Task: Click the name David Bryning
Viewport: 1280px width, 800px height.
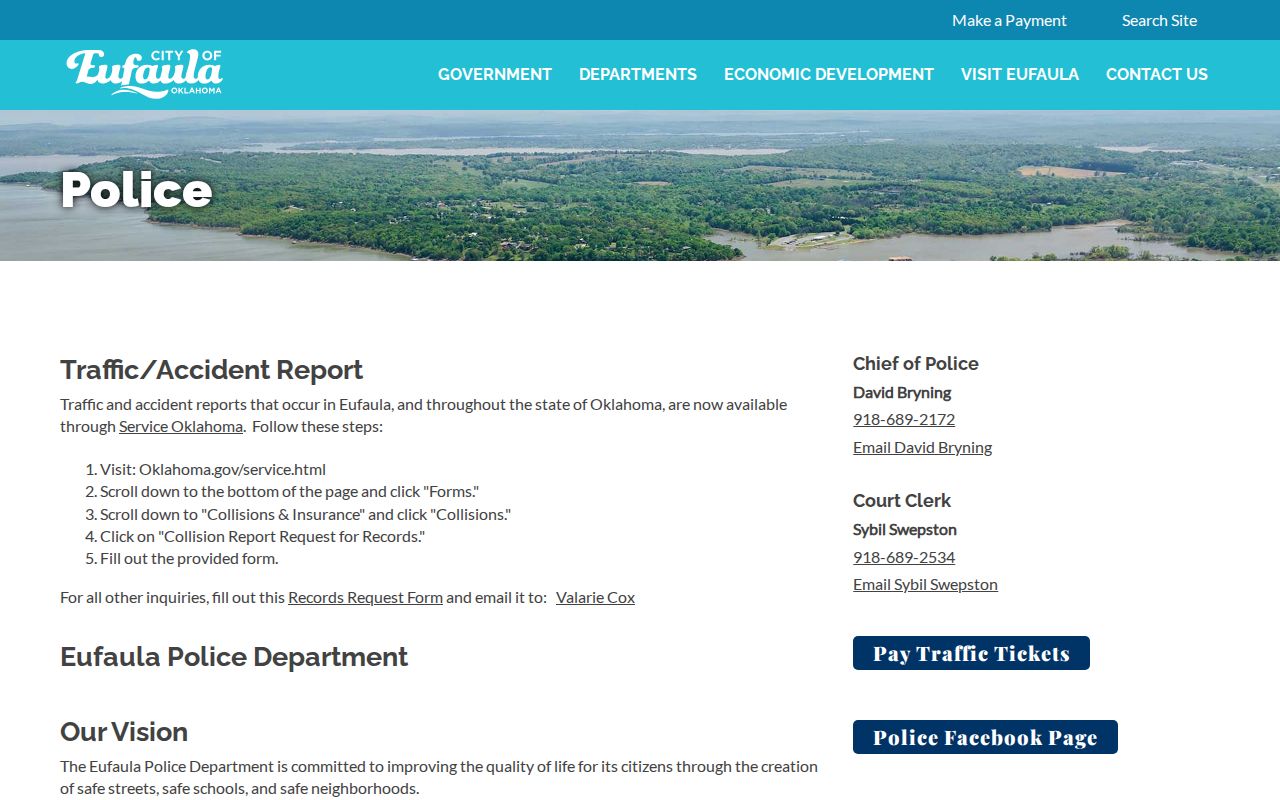Action: (902, 392)
